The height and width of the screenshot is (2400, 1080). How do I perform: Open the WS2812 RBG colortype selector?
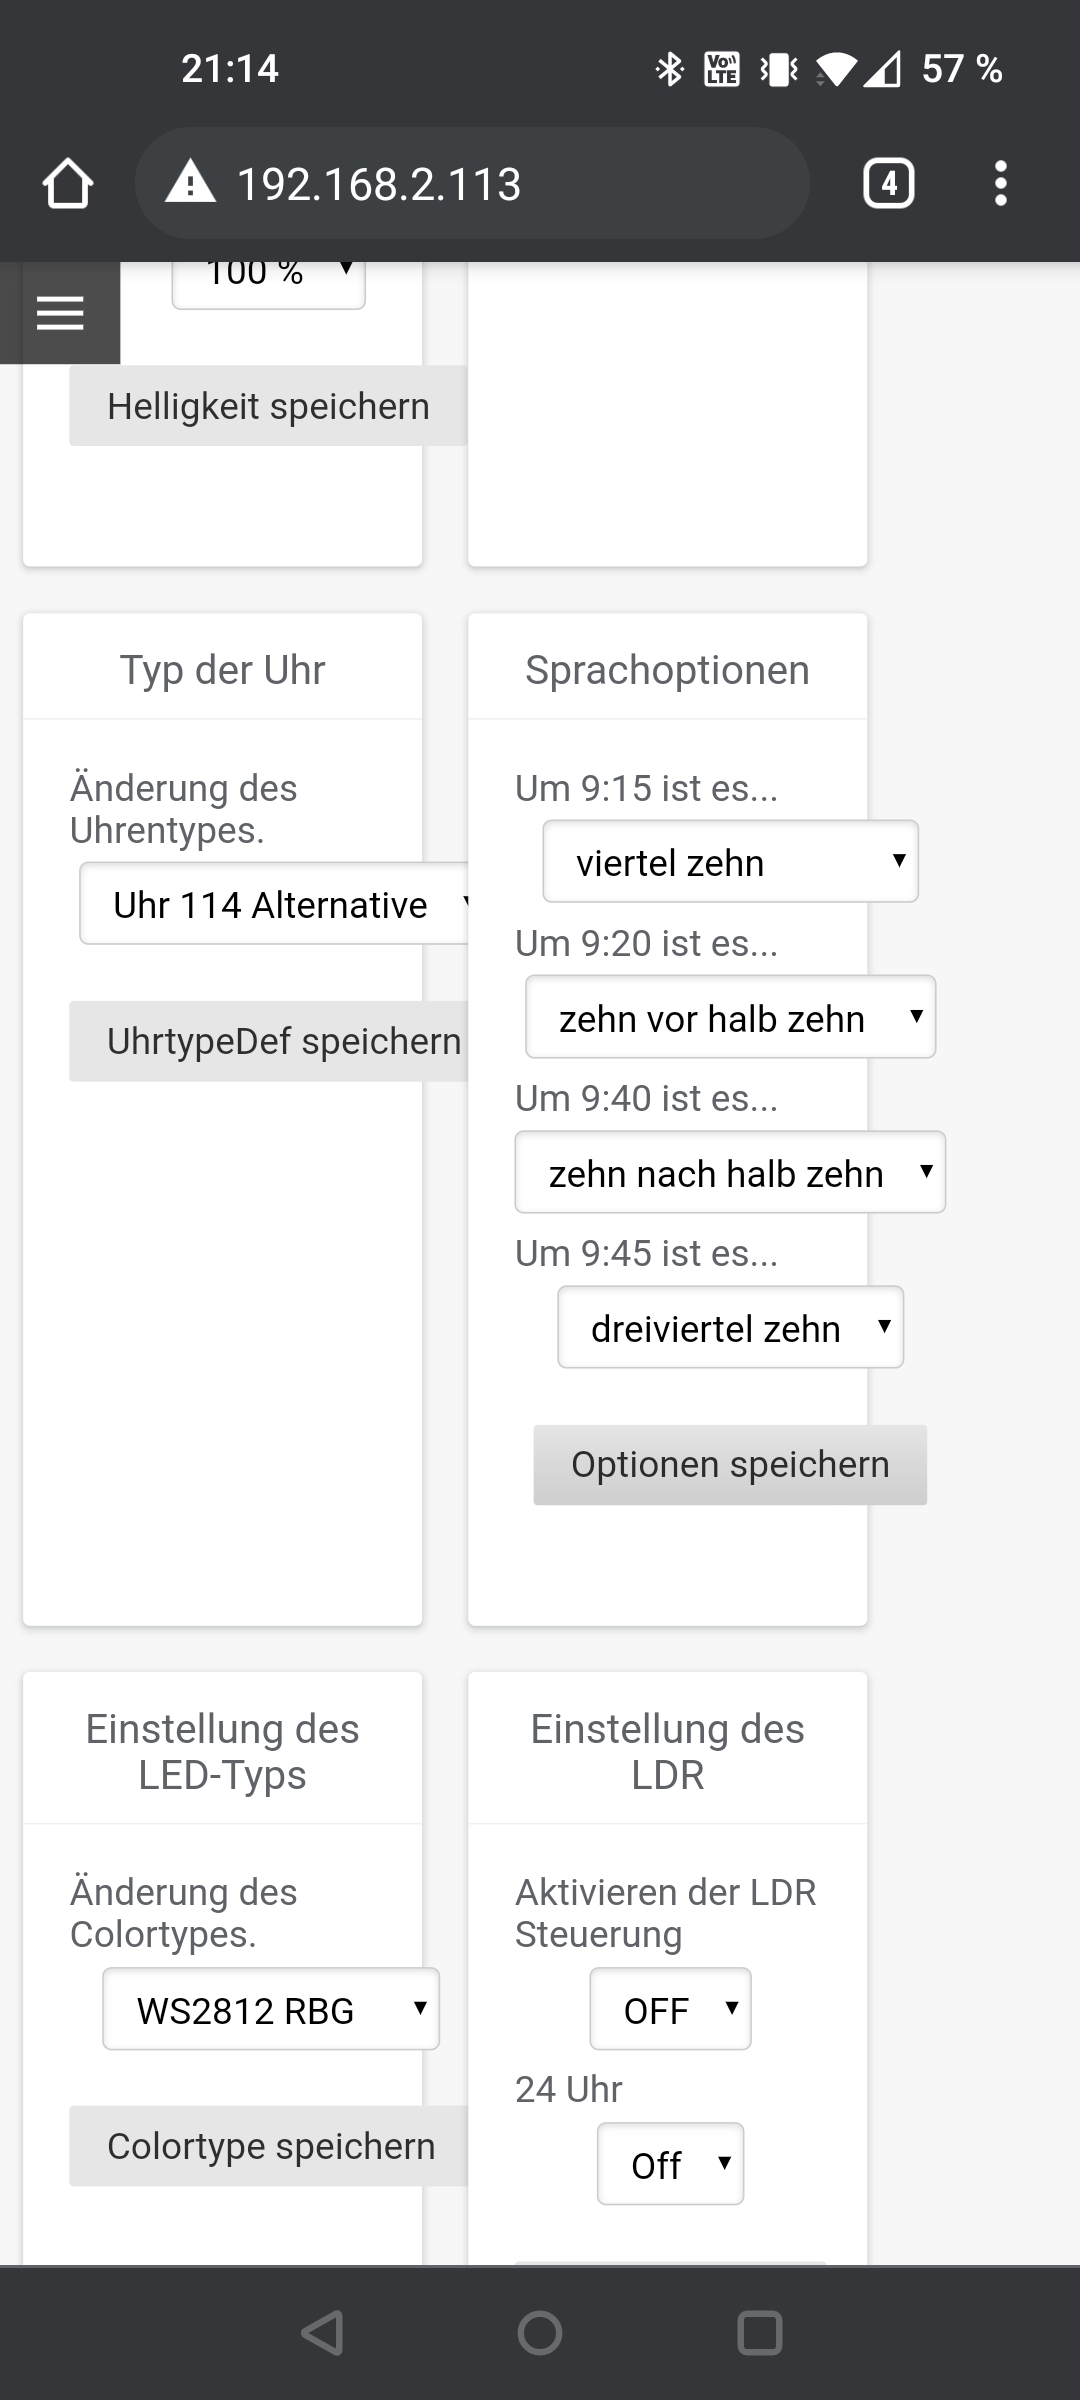[271, 2010]
